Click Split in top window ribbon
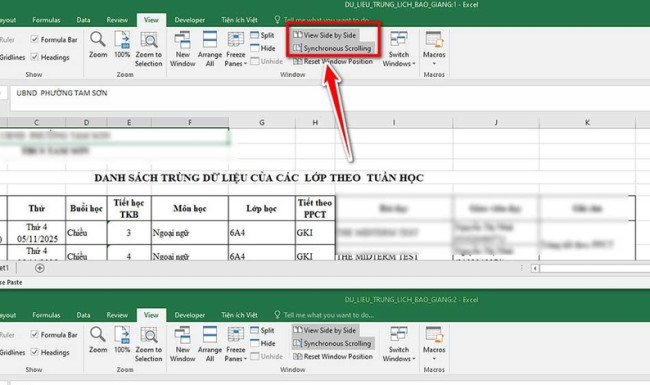Viewport: 650px width, 385px height. point(262,35)
